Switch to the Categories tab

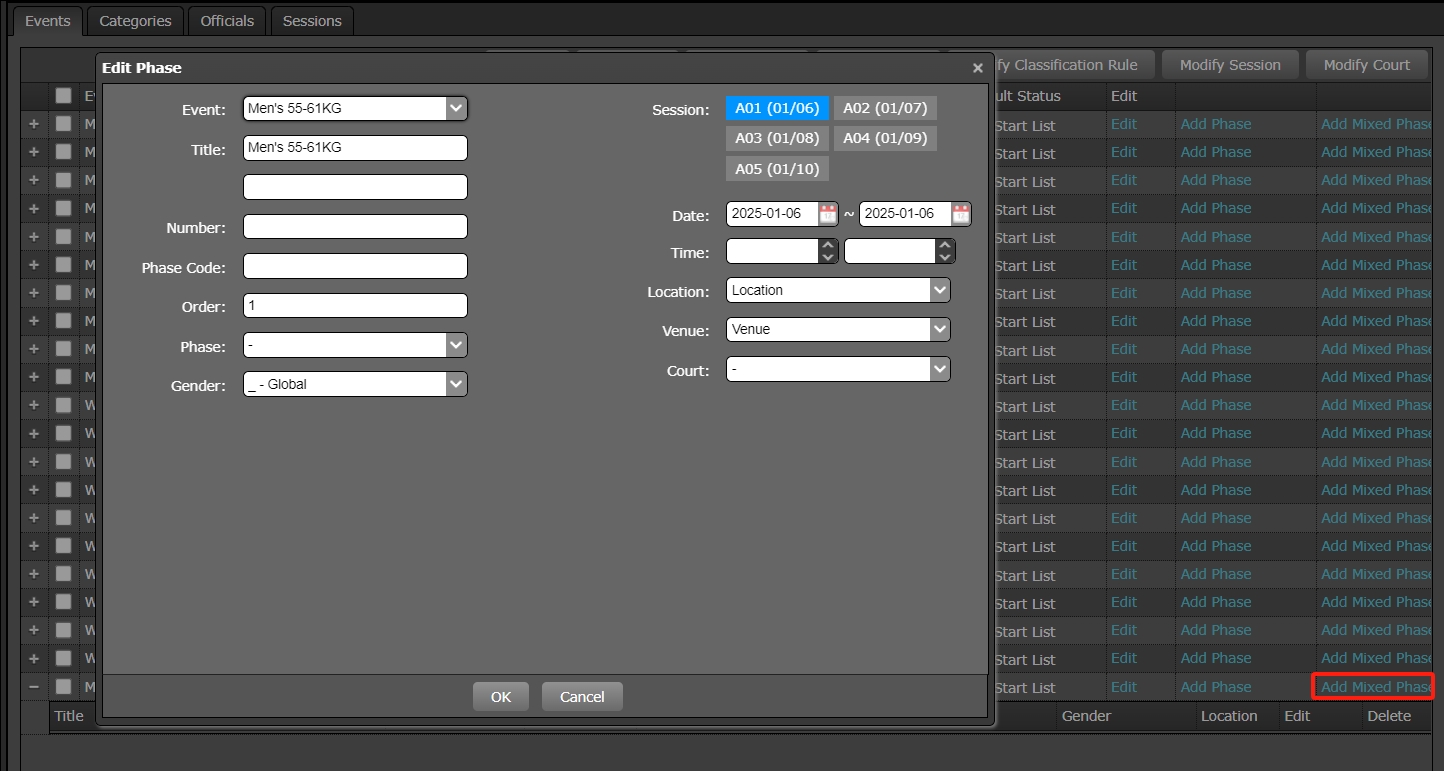point(135,21)
